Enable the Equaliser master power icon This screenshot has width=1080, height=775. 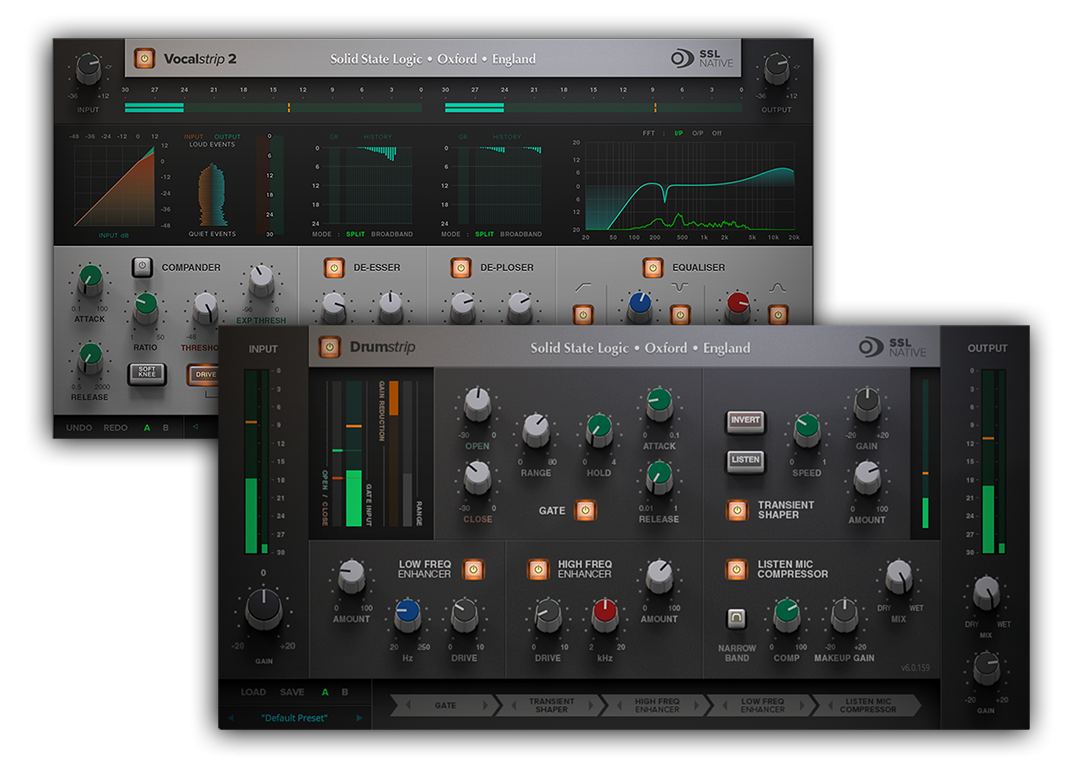pos(651,267)
